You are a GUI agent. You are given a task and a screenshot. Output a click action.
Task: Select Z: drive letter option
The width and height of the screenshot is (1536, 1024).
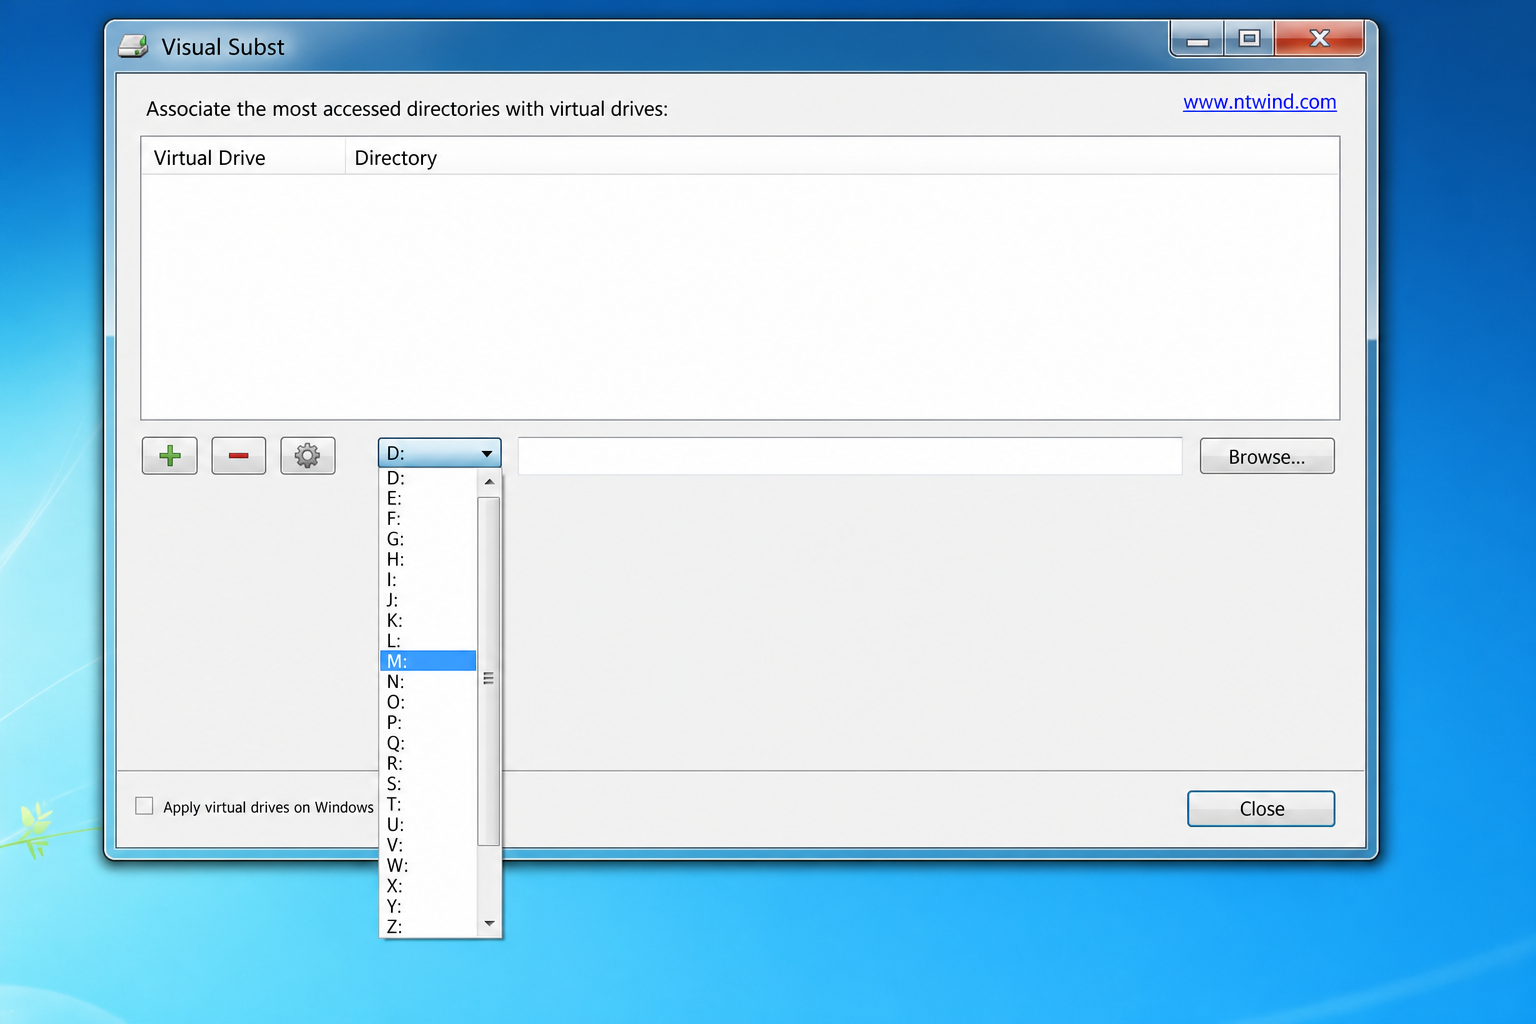pyautogui.click(x=428, y=927)
